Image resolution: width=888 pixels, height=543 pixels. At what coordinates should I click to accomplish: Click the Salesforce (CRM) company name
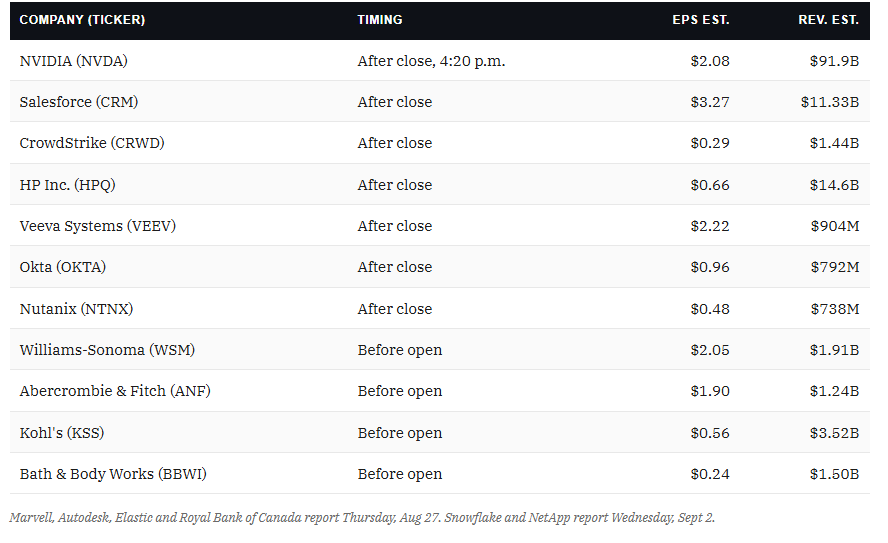pos(79,102)
